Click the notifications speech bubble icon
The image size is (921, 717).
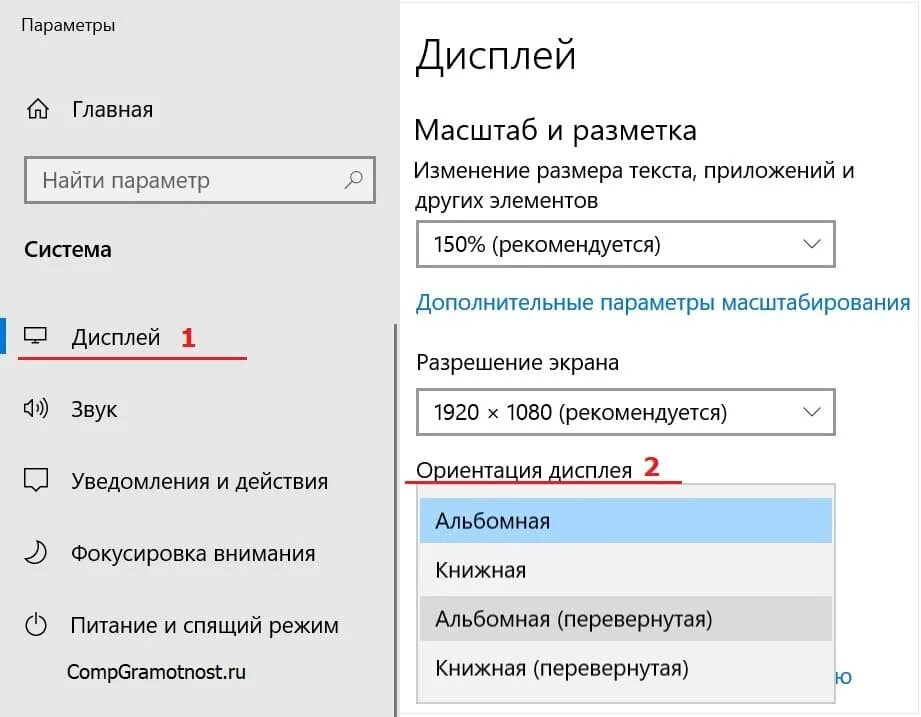(36, 480)
